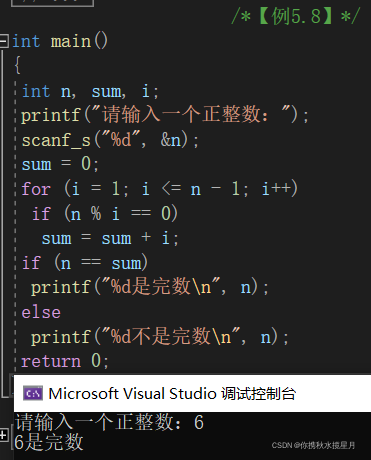The image size is (371, 460).
Task: Click the debug console window icon
Action: click(33, 393)
